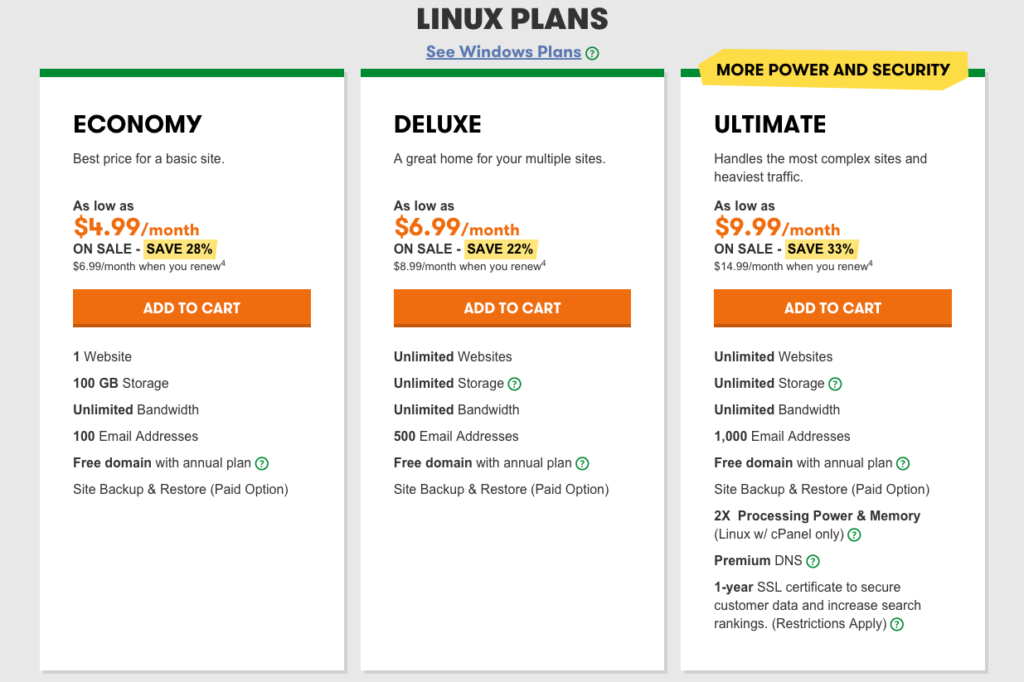Click help icon next to See Windows Plans
Viewport: 1024px width, 682px height.
click(592, 53)
